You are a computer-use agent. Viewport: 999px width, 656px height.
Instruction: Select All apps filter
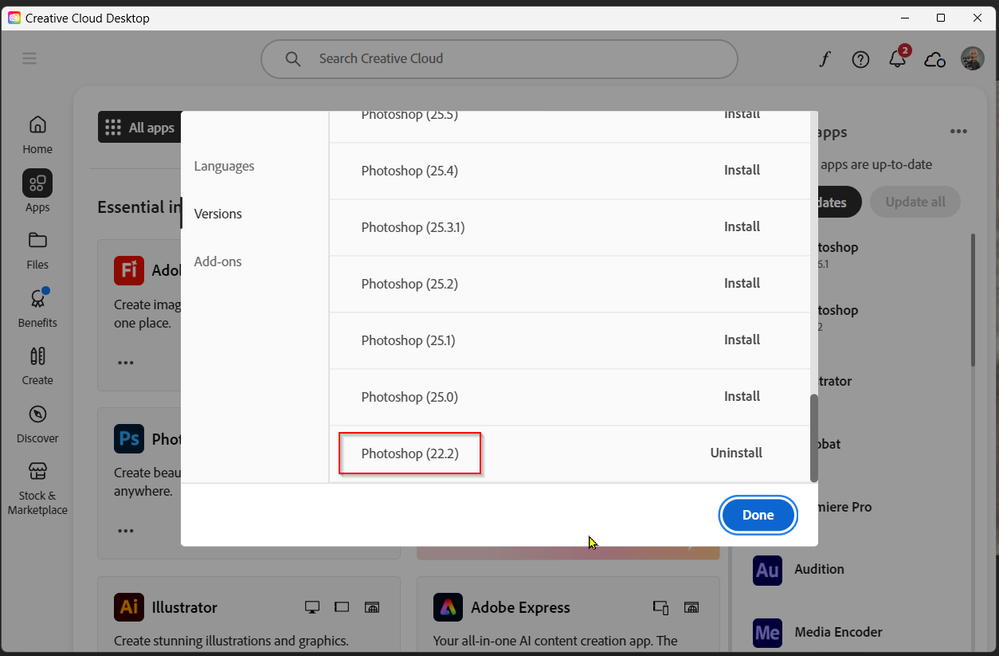tap(140, 127)
